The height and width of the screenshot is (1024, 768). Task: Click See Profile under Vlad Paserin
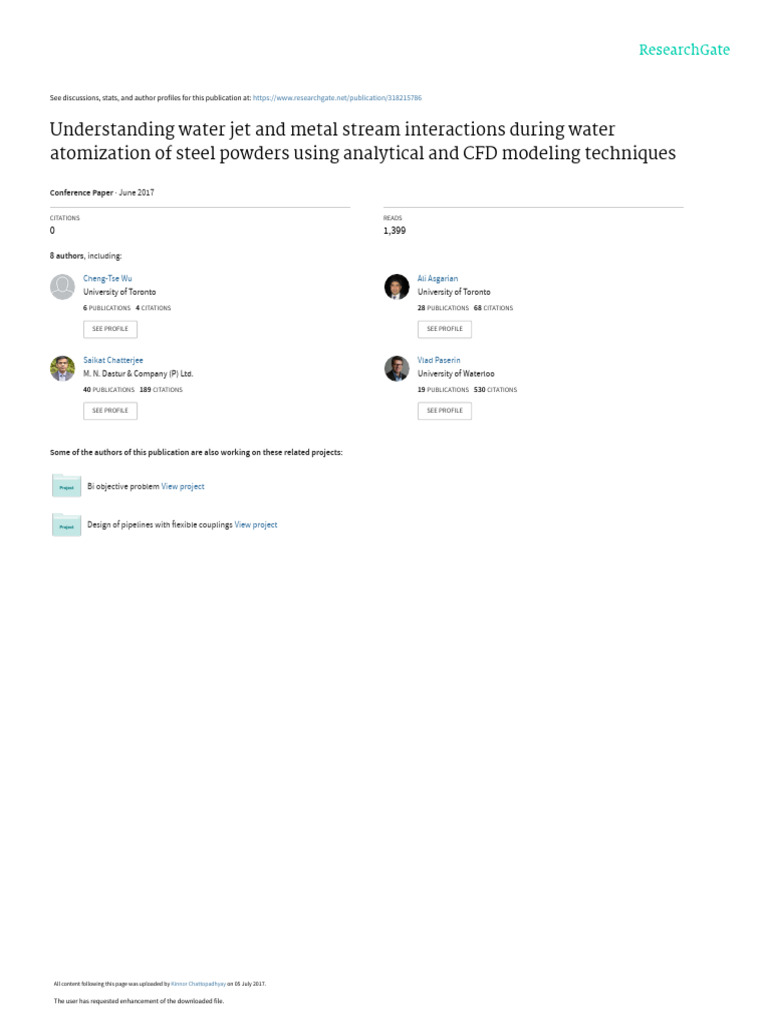pos(444,410)
